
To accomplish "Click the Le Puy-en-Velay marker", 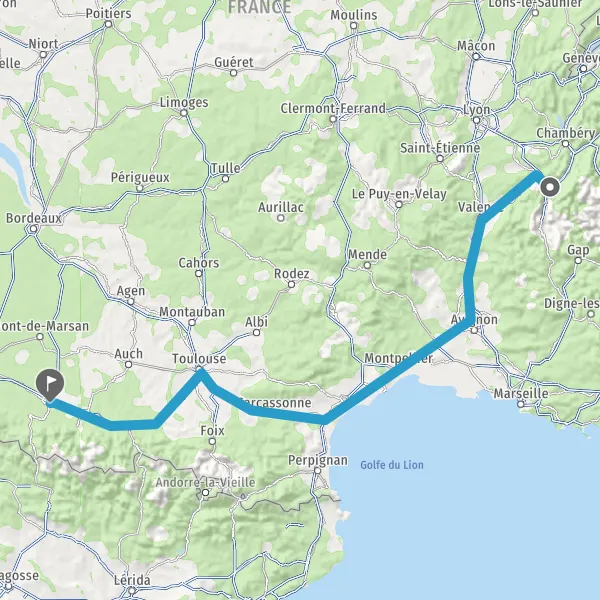I will [x=399, y=204].
